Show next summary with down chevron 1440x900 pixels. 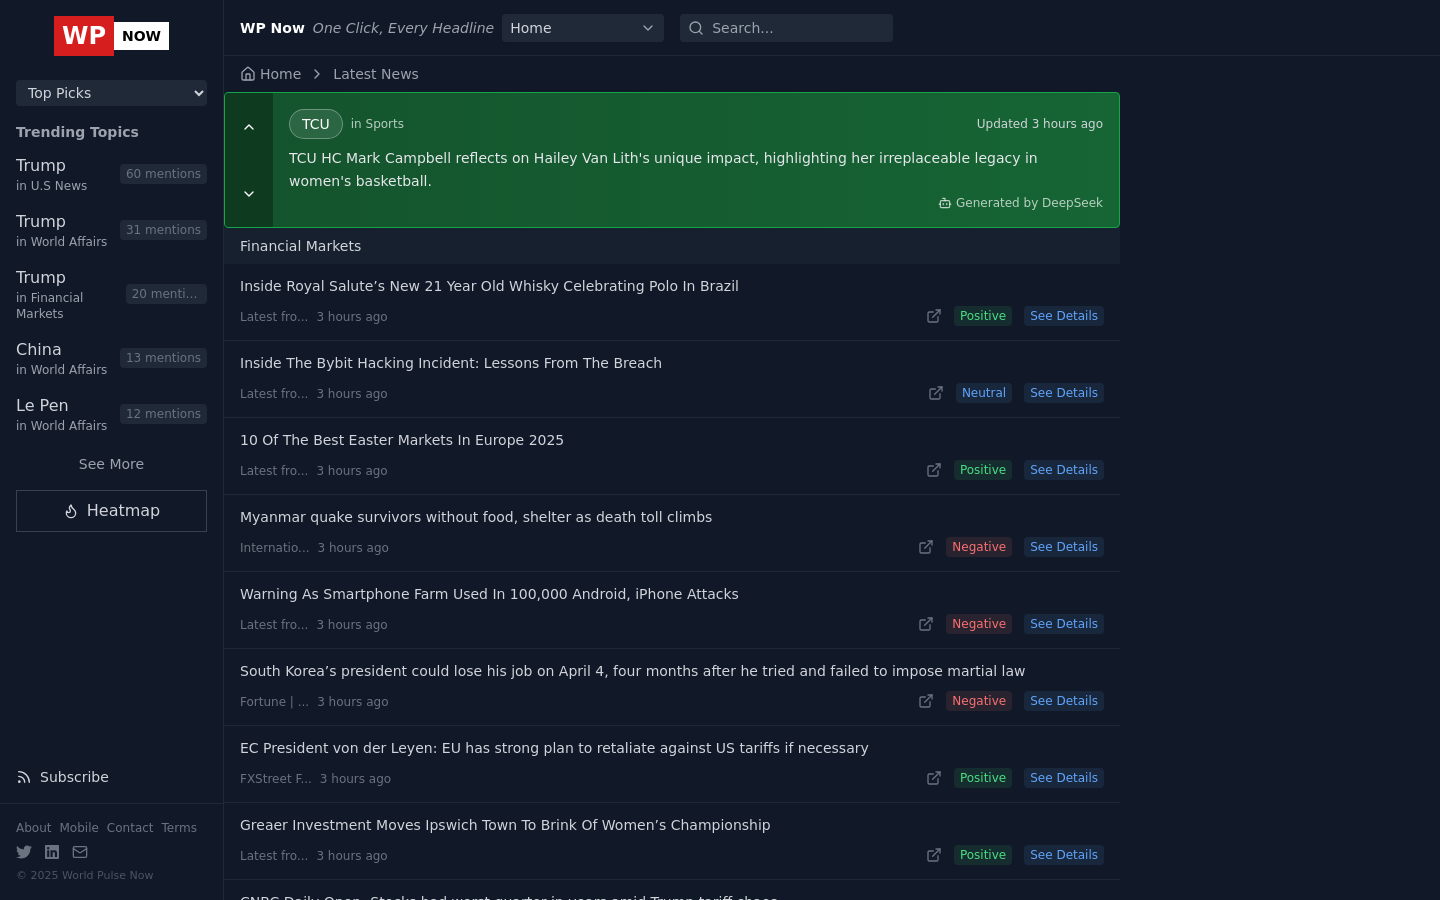click(x=249, y=194)
